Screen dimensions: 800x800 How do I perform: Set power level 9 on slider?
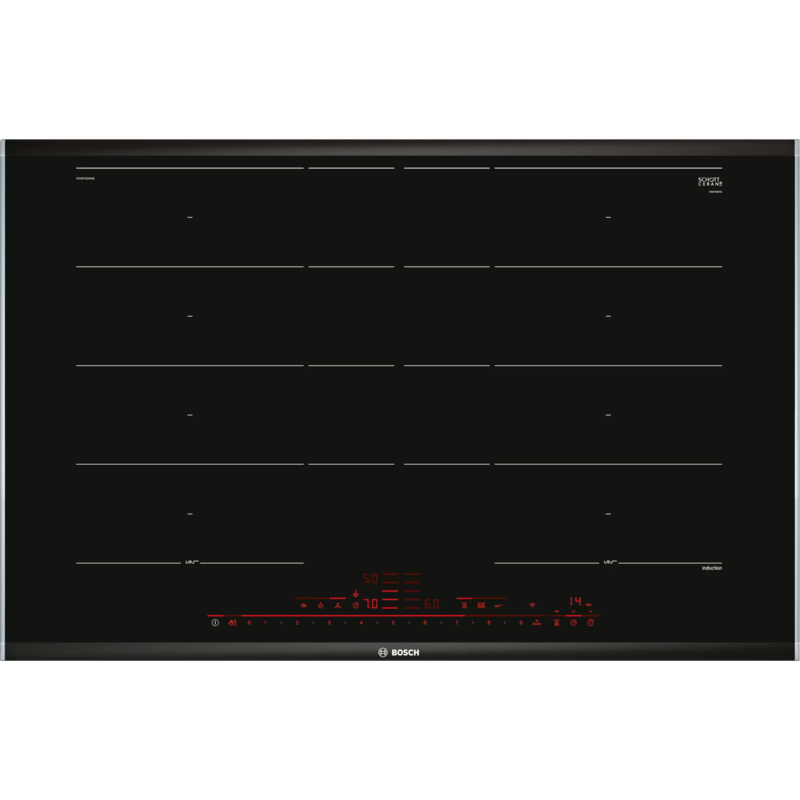tap(520, 623)
